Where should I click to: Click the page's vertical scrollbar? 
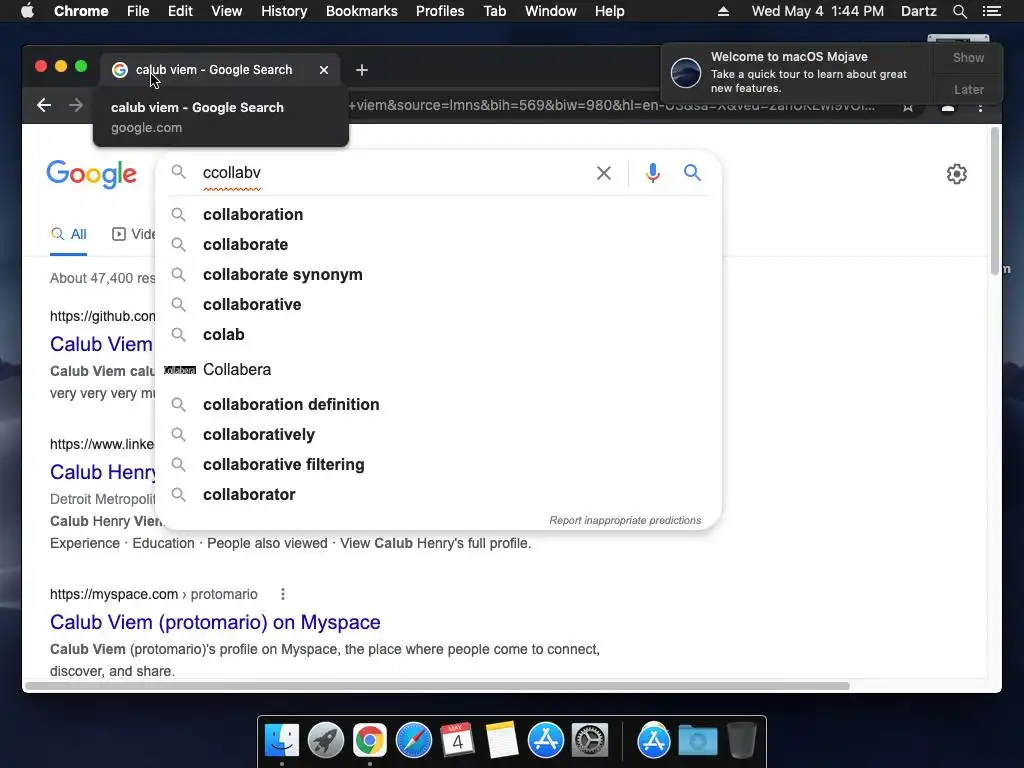coord(995,201)
